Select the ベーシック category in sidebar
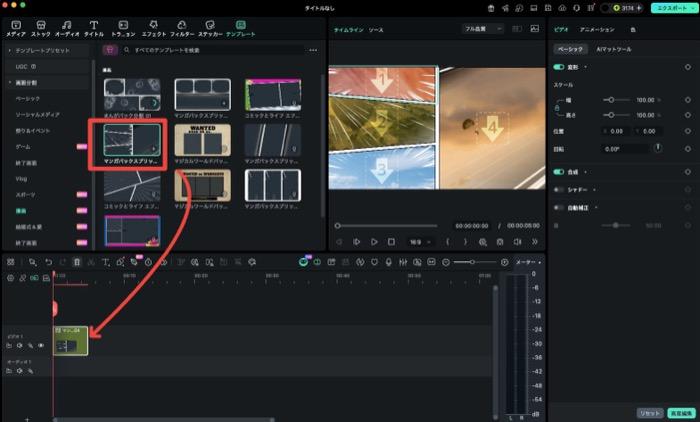The width and height of the screenshot is (700, 422). [28, 98]
